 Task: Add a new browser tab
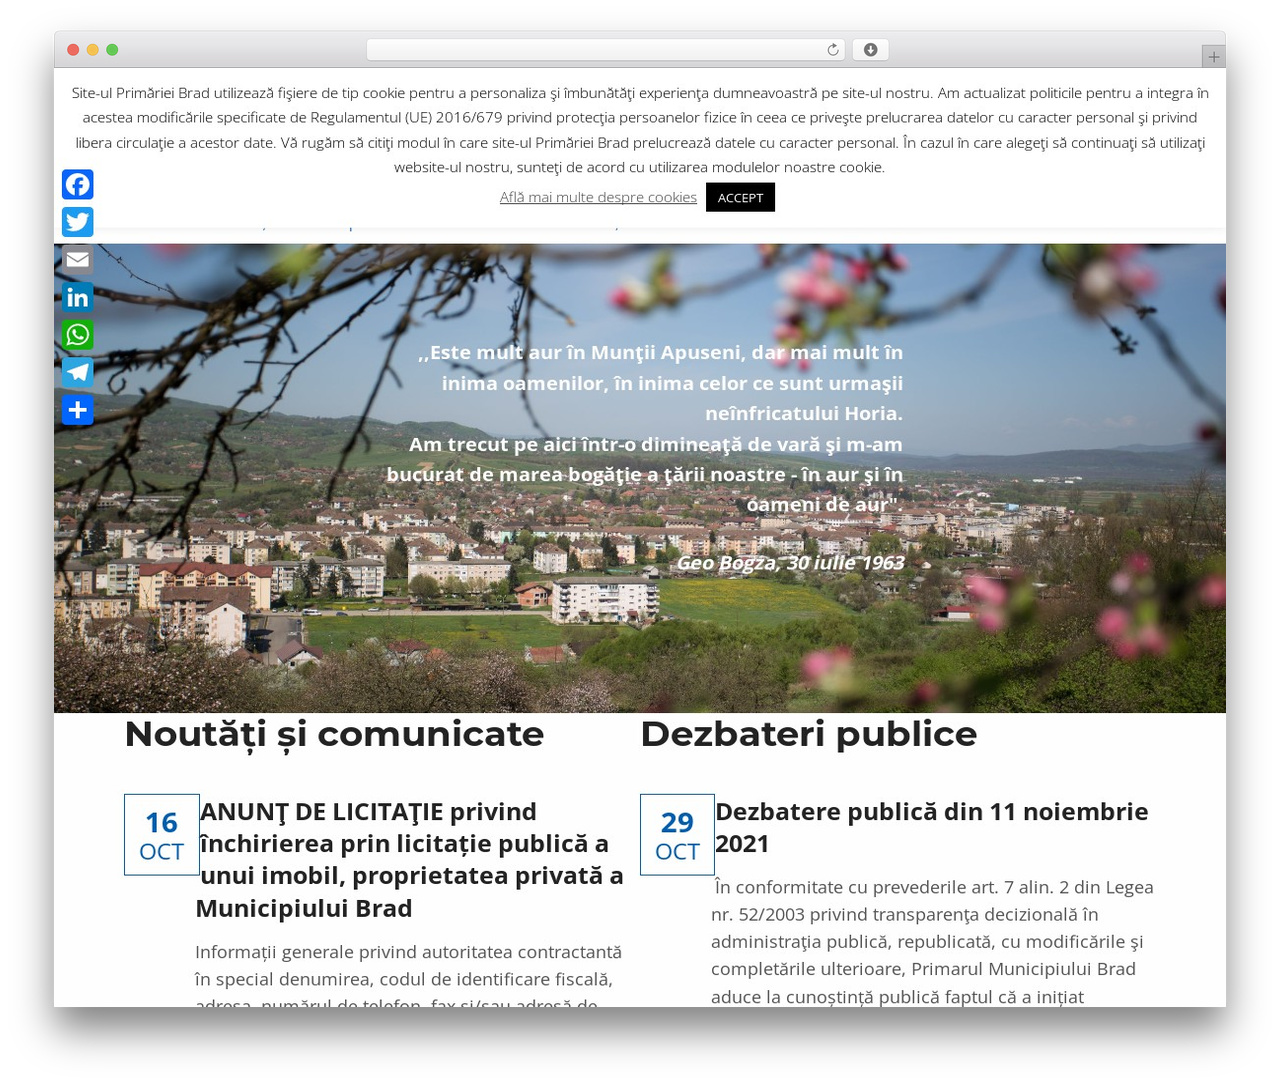(x=1213, y=57)
